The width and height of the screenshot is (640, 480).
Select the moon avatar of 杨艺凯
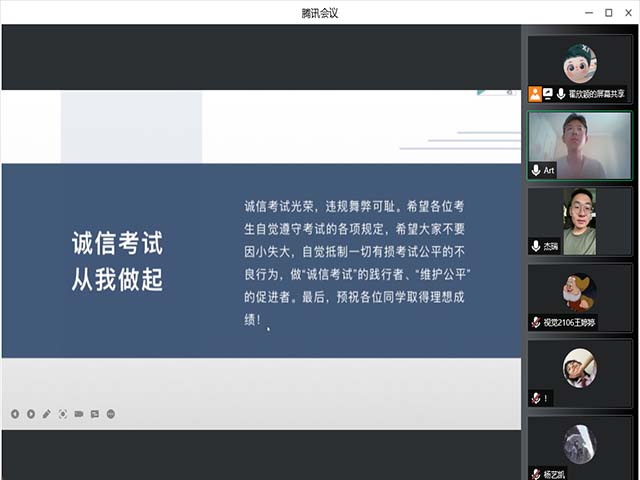580,444
